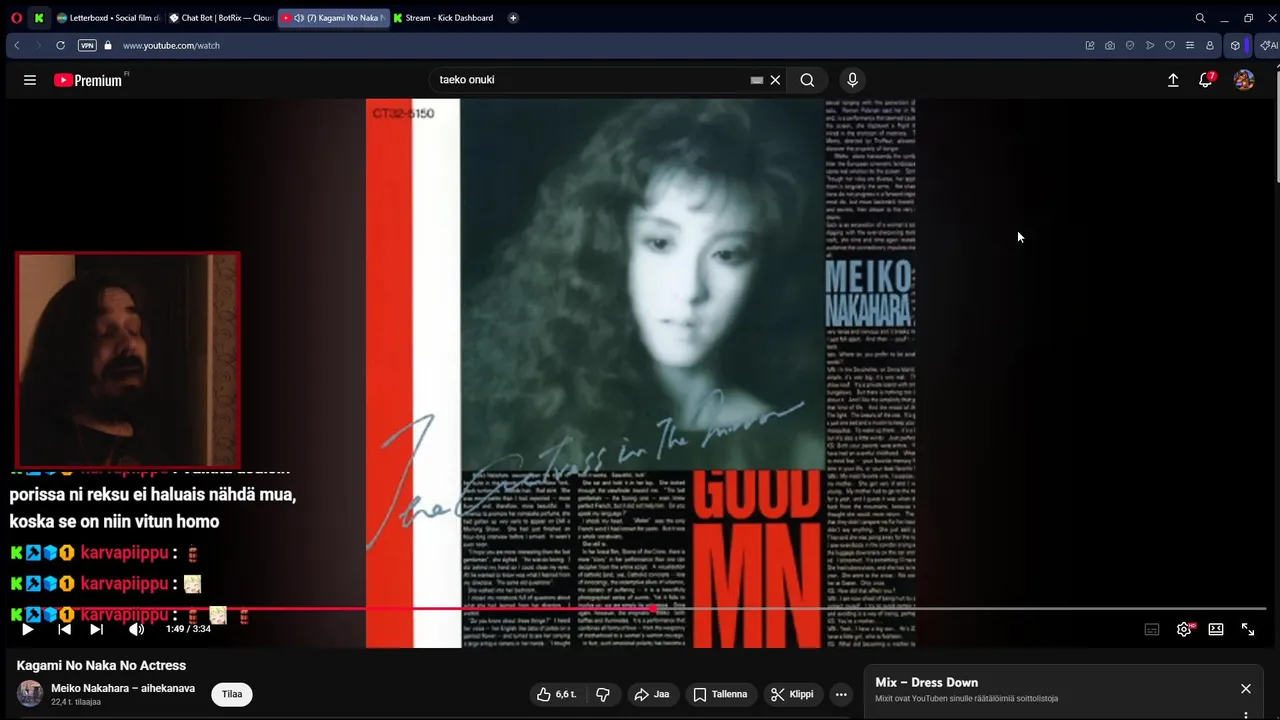This screenshot has width=1280, height=720.
Task: Select the Kagami No Naka YouTube tab
Action: 333,18
